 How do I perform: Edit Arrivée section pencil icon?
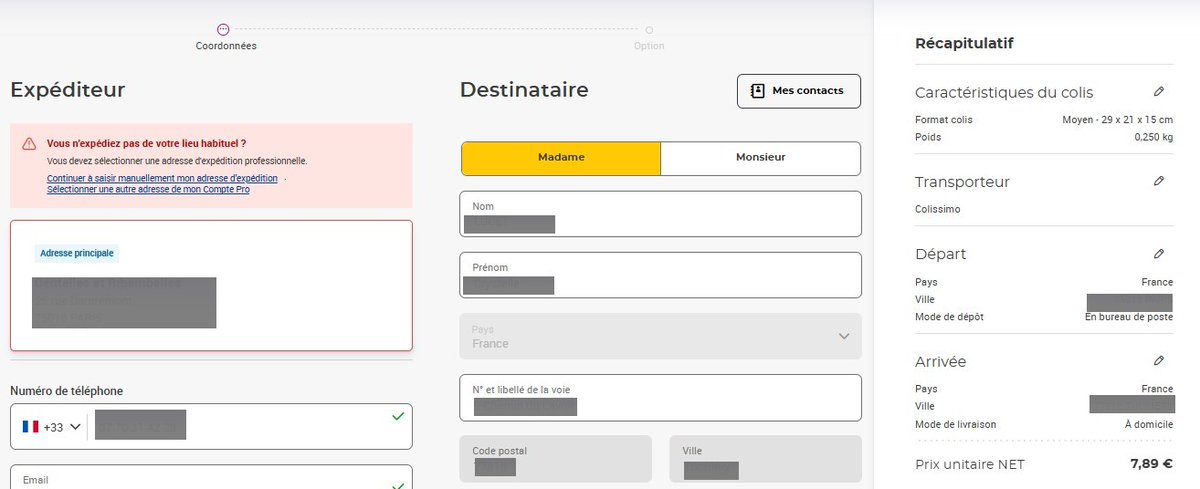[1159, 360]
